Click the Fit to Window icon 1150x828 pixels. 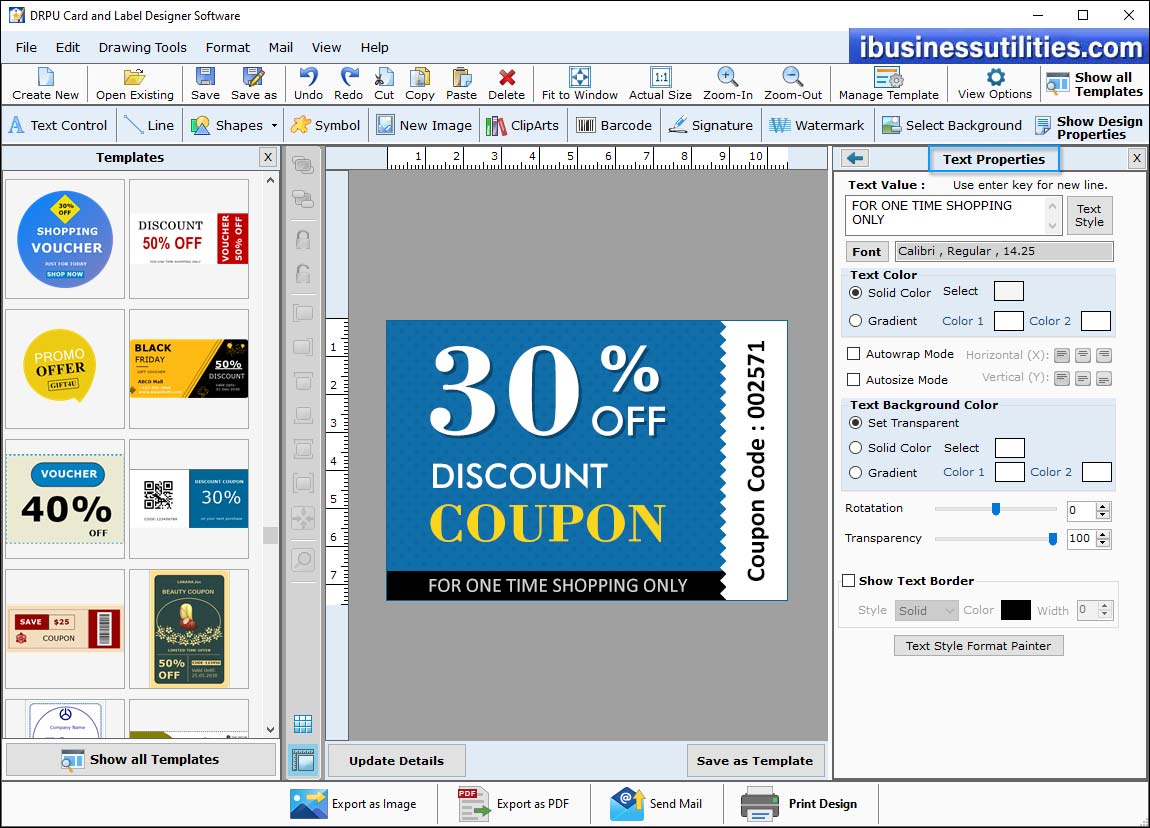[x=579, y=78]
